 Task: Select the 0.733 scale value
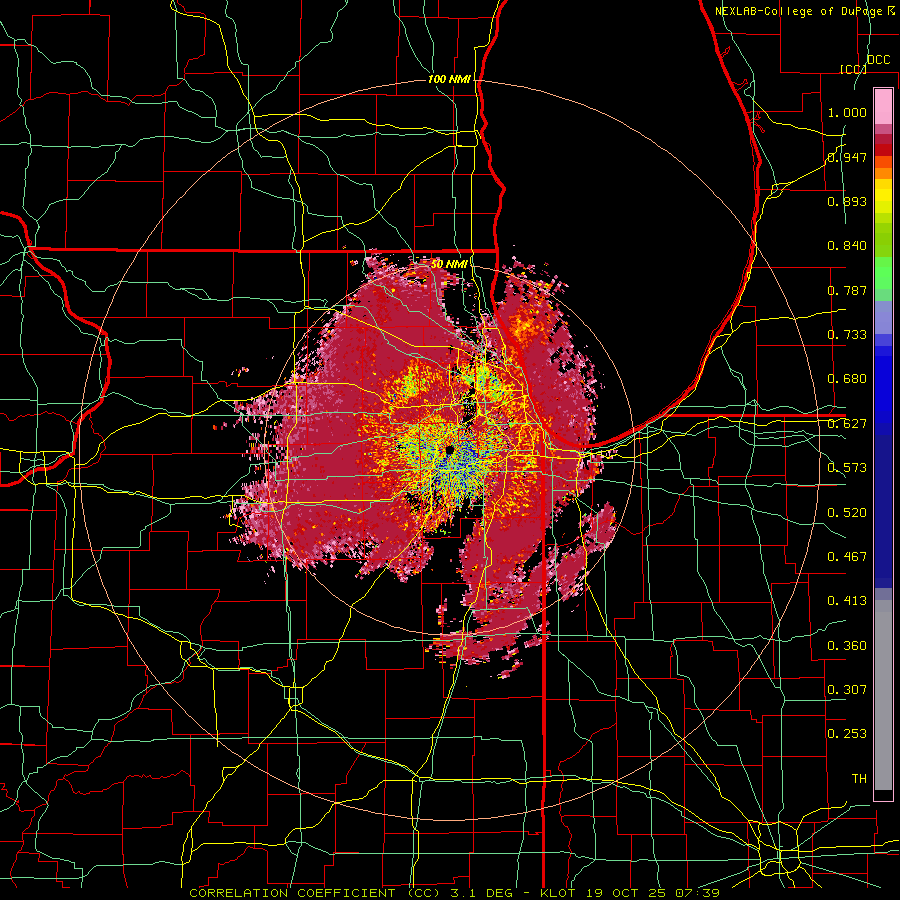[x=847, y=335]
